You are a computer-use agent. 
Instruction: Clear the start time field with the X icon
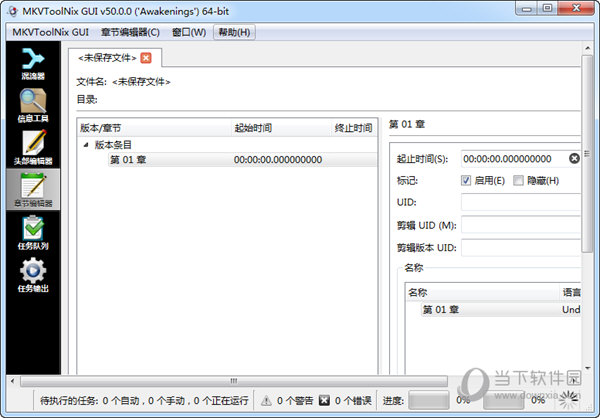[x=574, y=158]
